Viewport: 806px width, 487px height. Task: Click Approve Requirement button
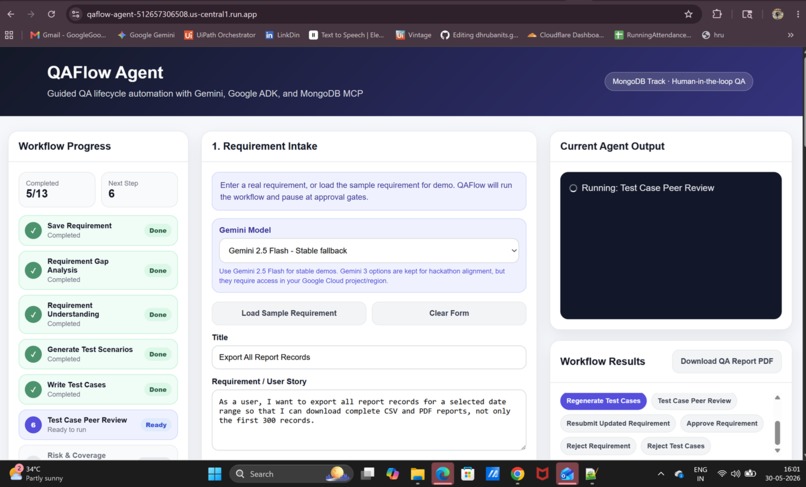(722, 423)
